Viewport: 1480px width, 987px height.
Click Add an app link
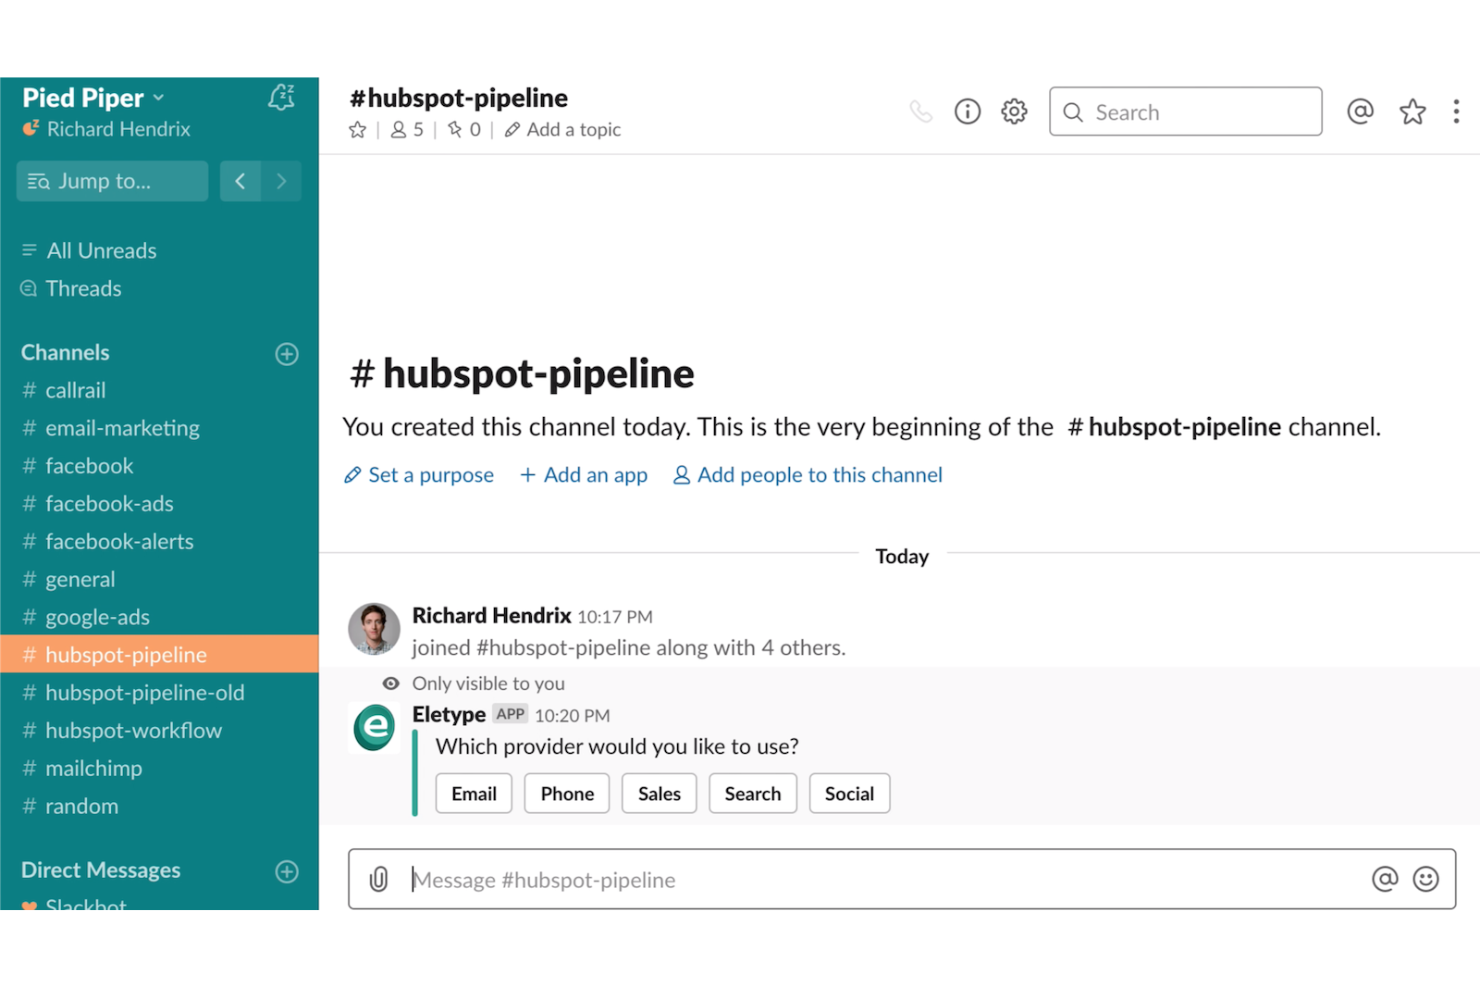584,475
